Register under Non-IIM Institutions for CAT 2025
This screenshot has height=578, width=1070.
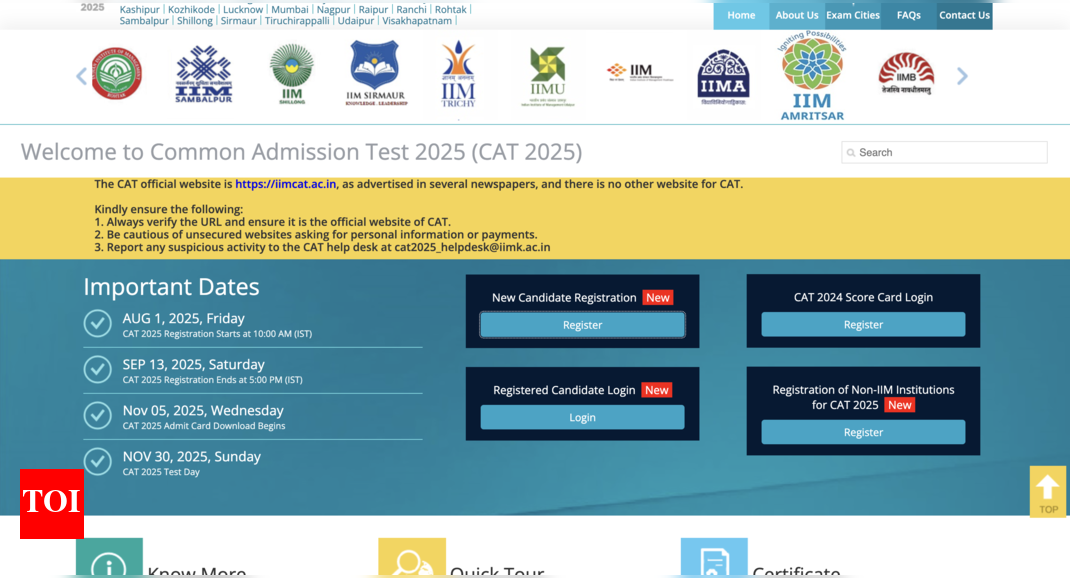[863, 432]
